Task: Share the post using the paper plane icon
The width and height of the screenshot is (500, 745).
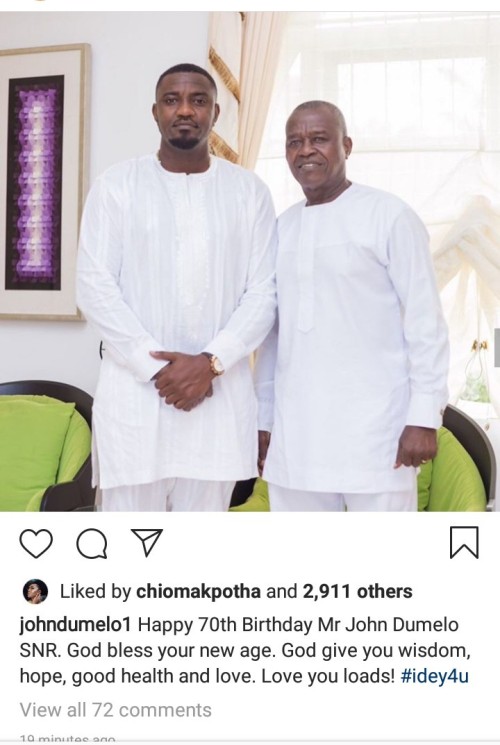Action: pos(147,542)
